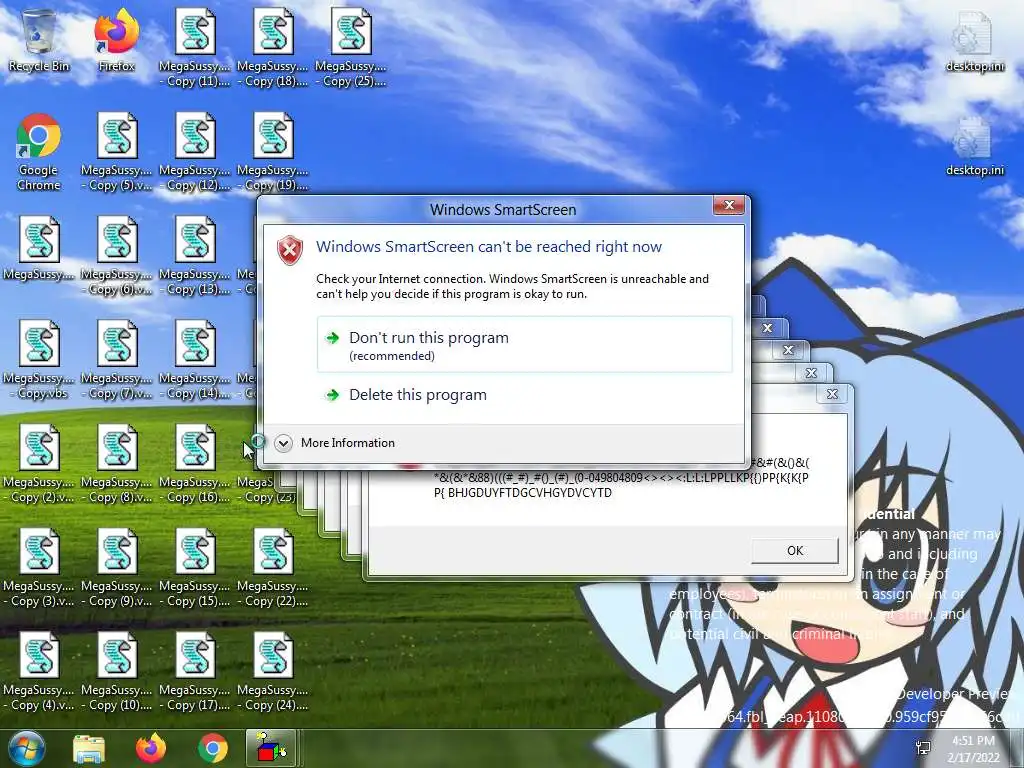Open the 4:51 PM taskbar clock
Viewport: 1024px width, 768px height.
click(x=973, y=749)
